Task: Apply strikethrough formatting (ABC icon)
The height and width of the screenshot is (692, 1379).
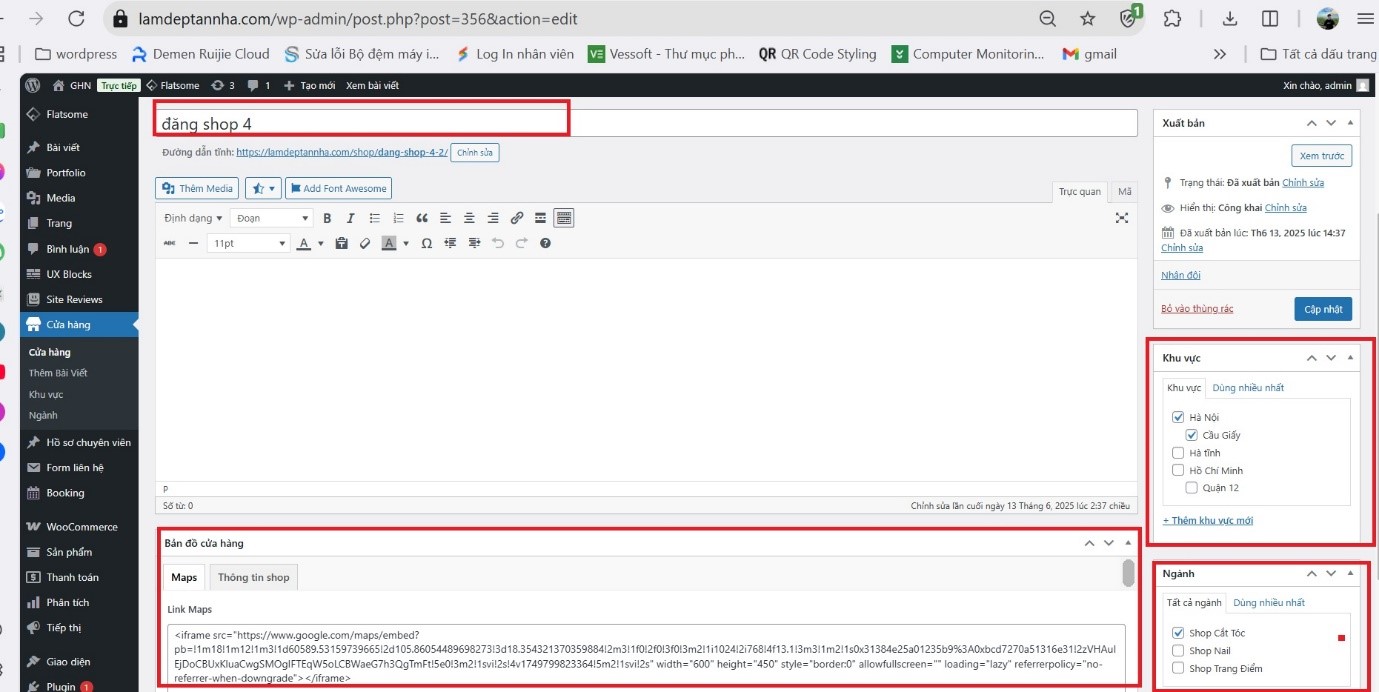Action: (169, 243)
